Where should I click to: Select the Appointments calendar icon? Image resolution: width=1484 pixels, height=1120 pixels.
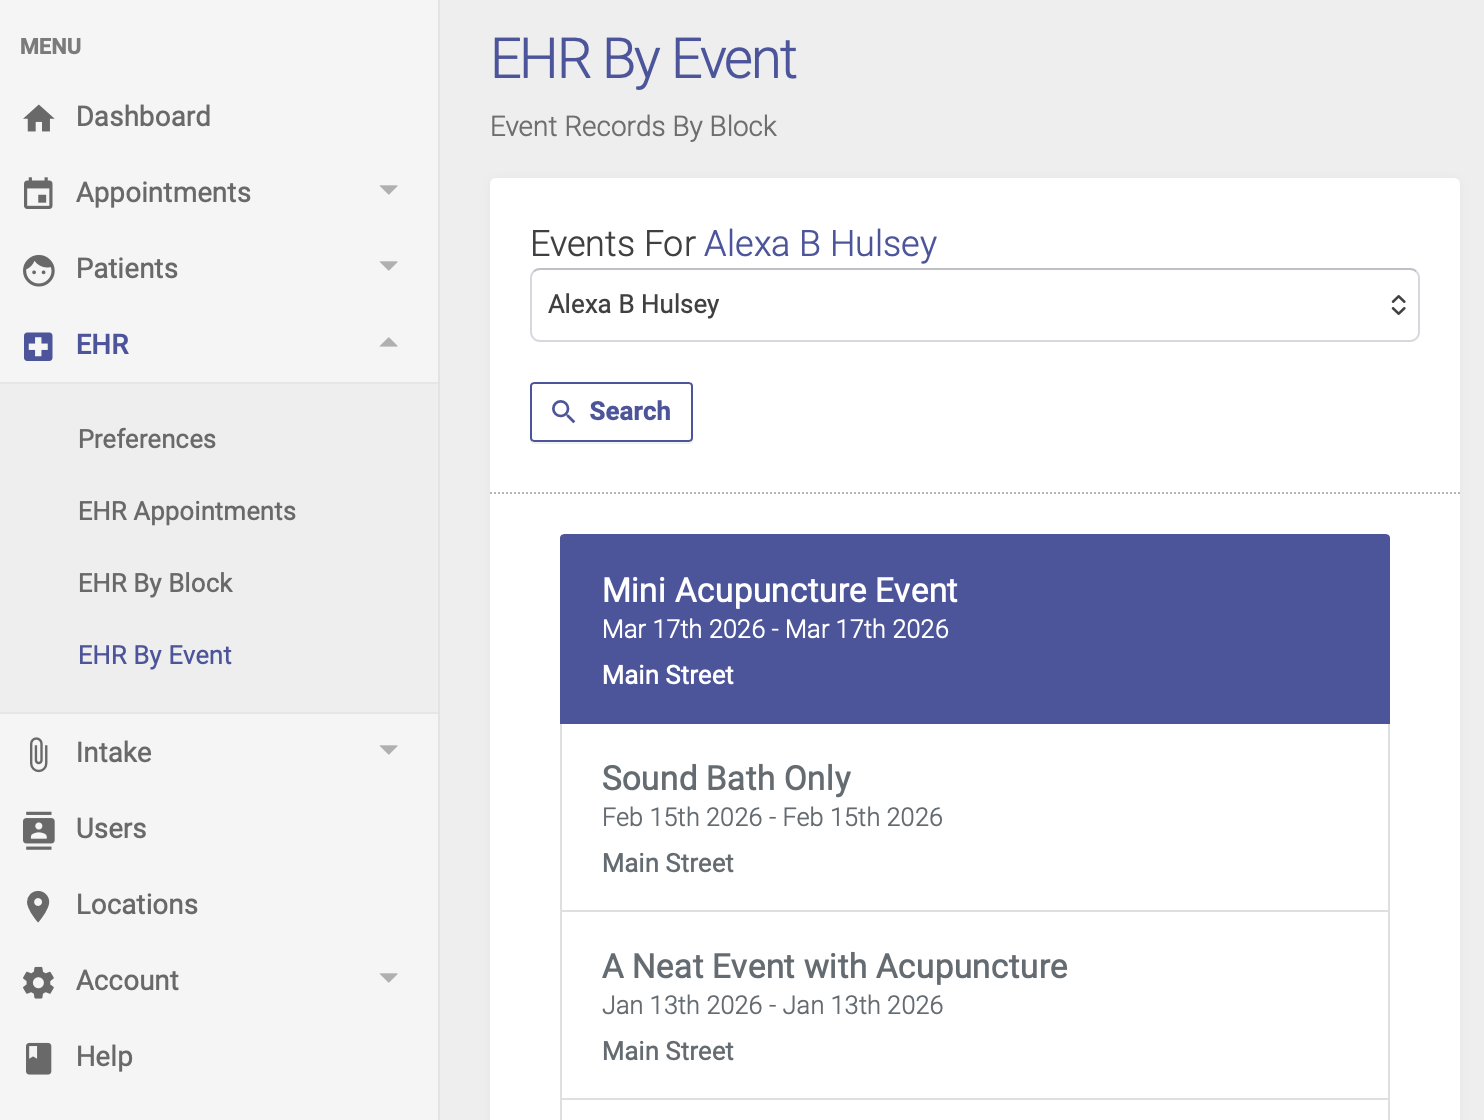38,193
